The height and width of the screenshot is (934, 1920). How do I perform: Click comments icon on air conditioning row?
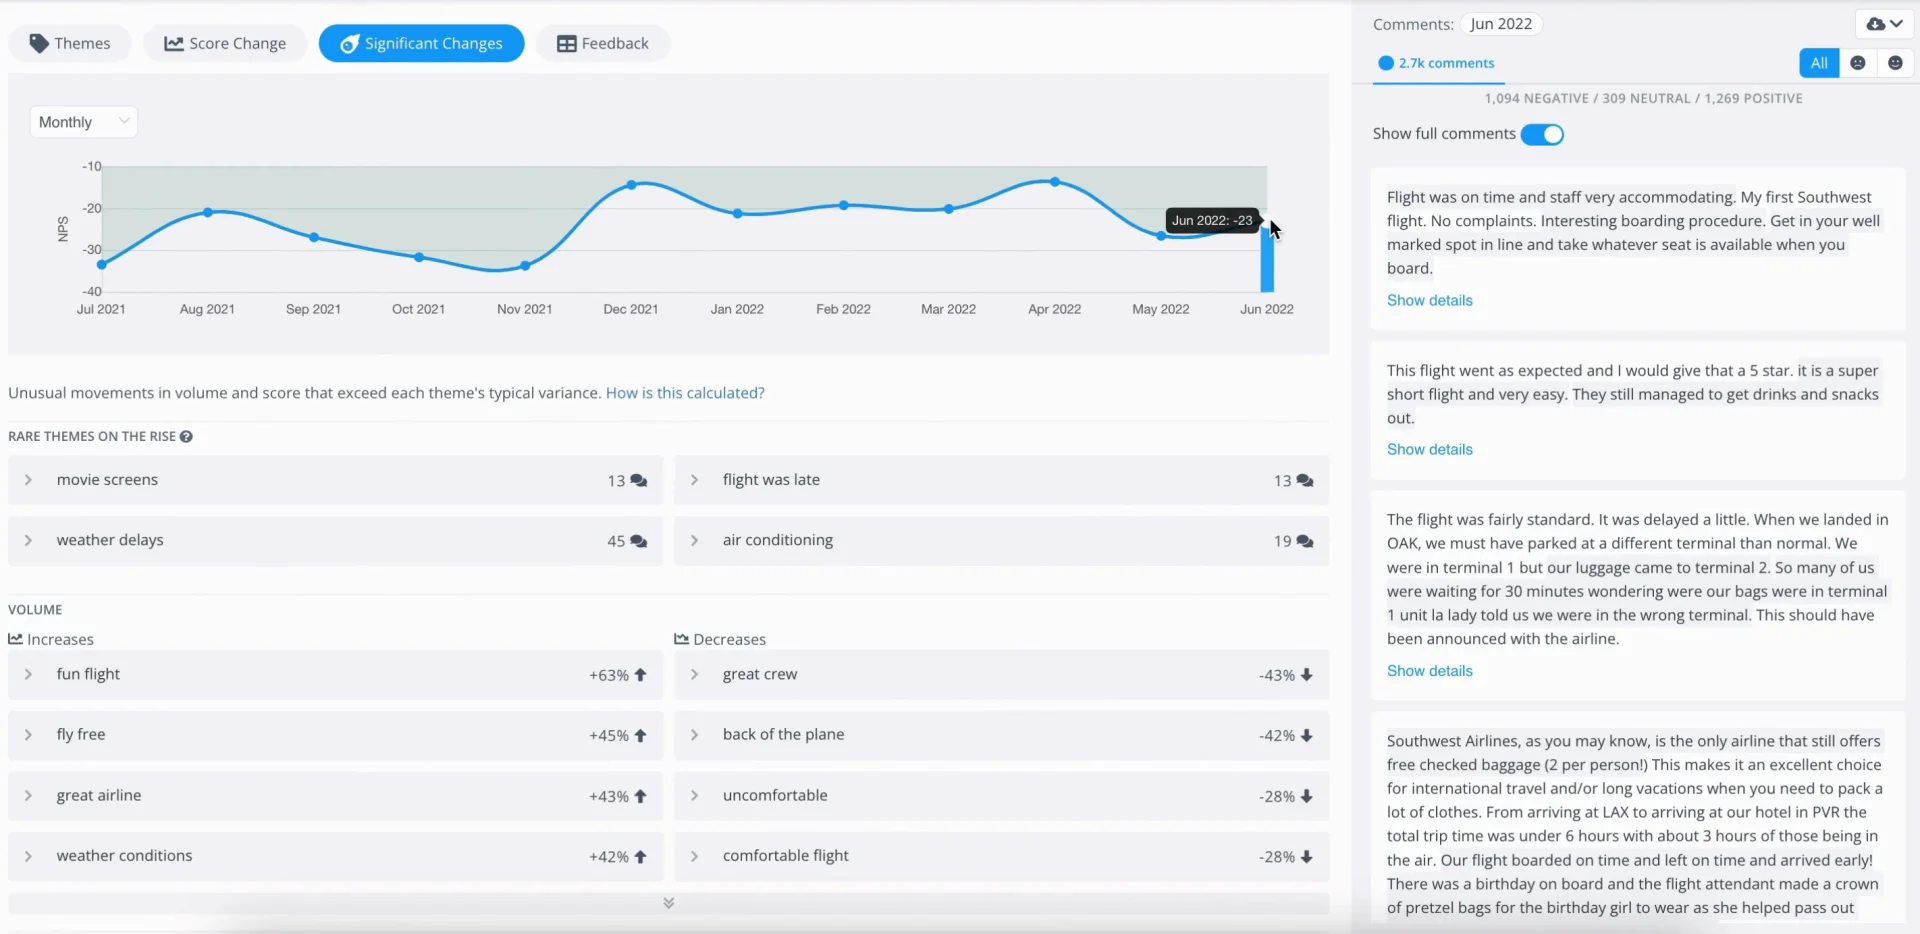(x=1305, y=542)
